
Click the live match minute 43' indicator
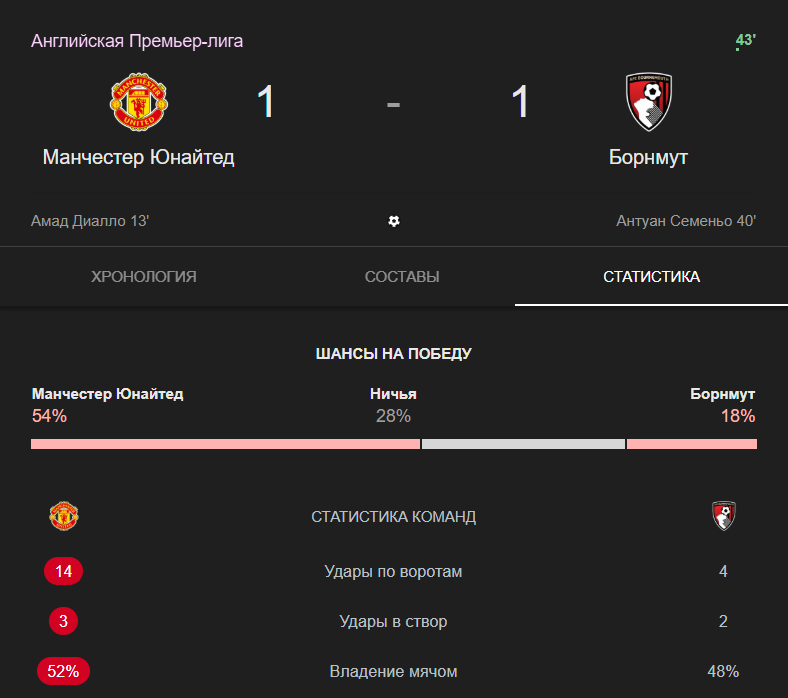746,40
